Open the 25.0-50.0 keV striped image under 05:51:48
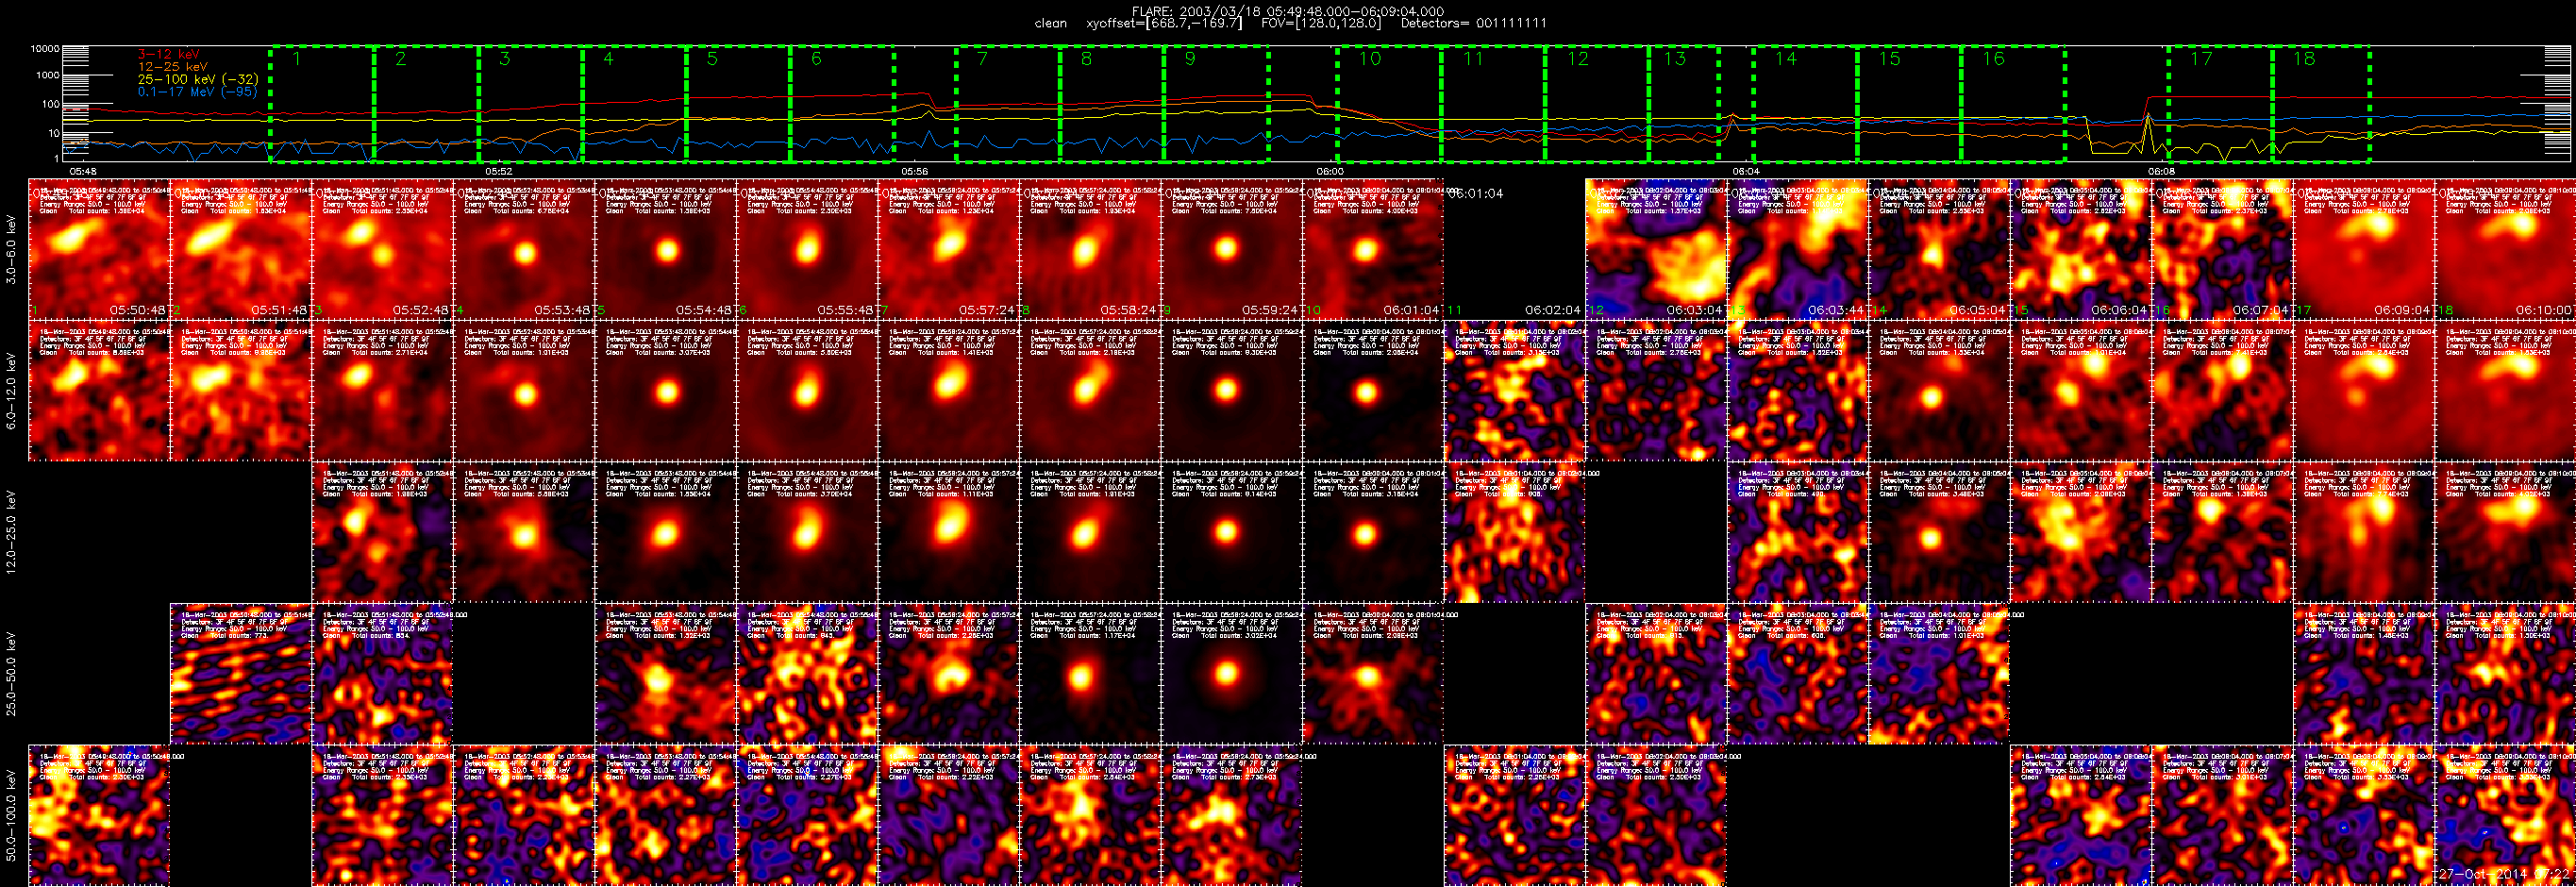Viewport: 2576px width, 887px height. click(240, 673)
